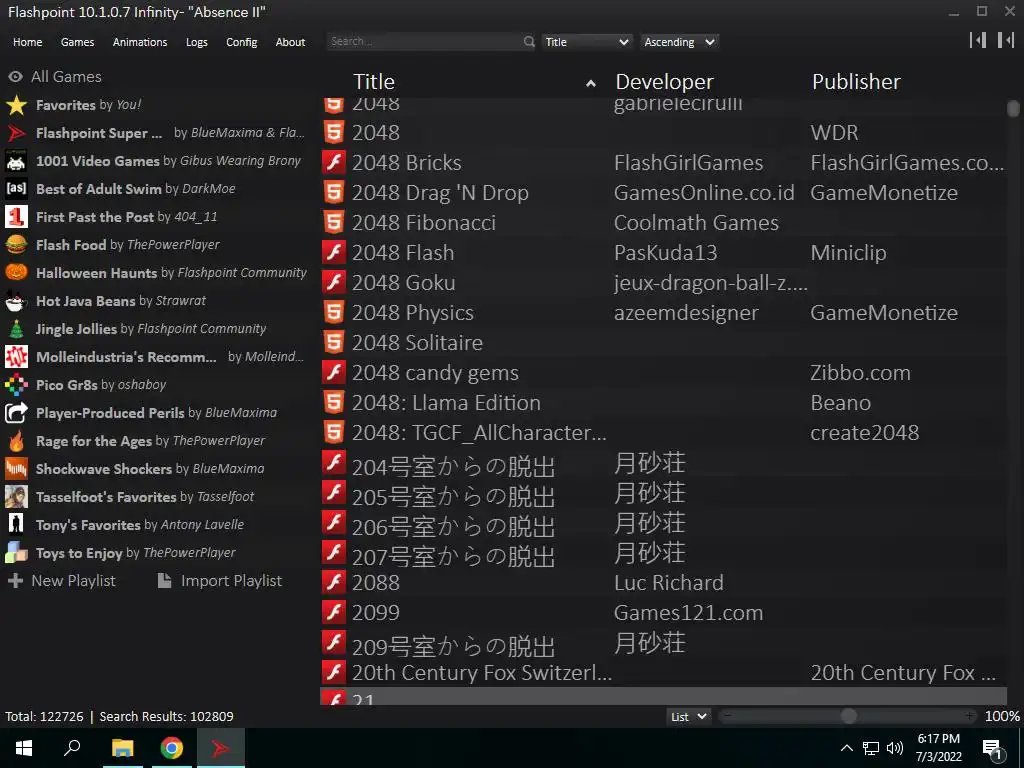Open the Title sort-by dropdown
Screen dimensions: 1024x768
(x=587, y=42)
